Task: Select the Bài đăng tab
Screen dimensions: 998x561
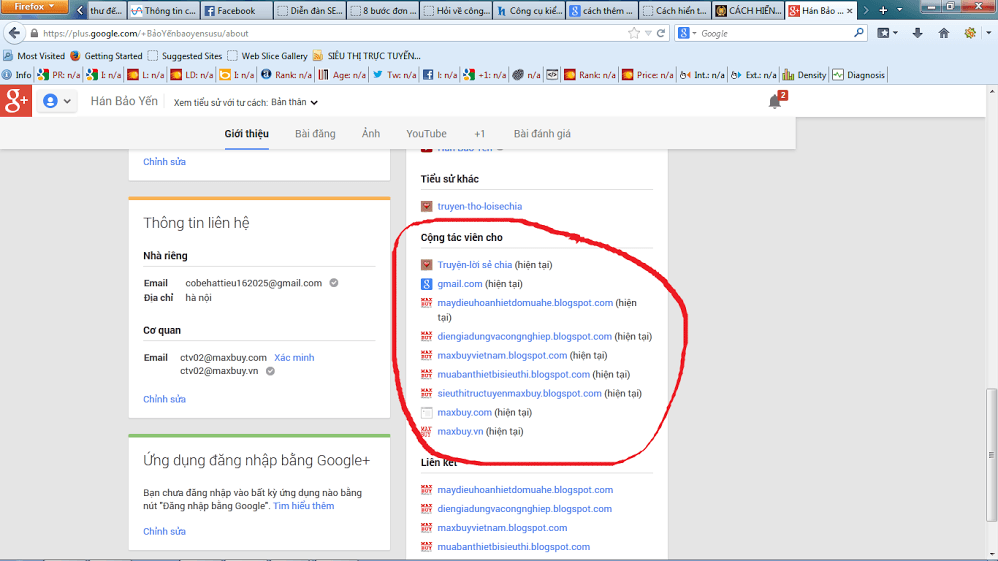Action: coord(315,134)
